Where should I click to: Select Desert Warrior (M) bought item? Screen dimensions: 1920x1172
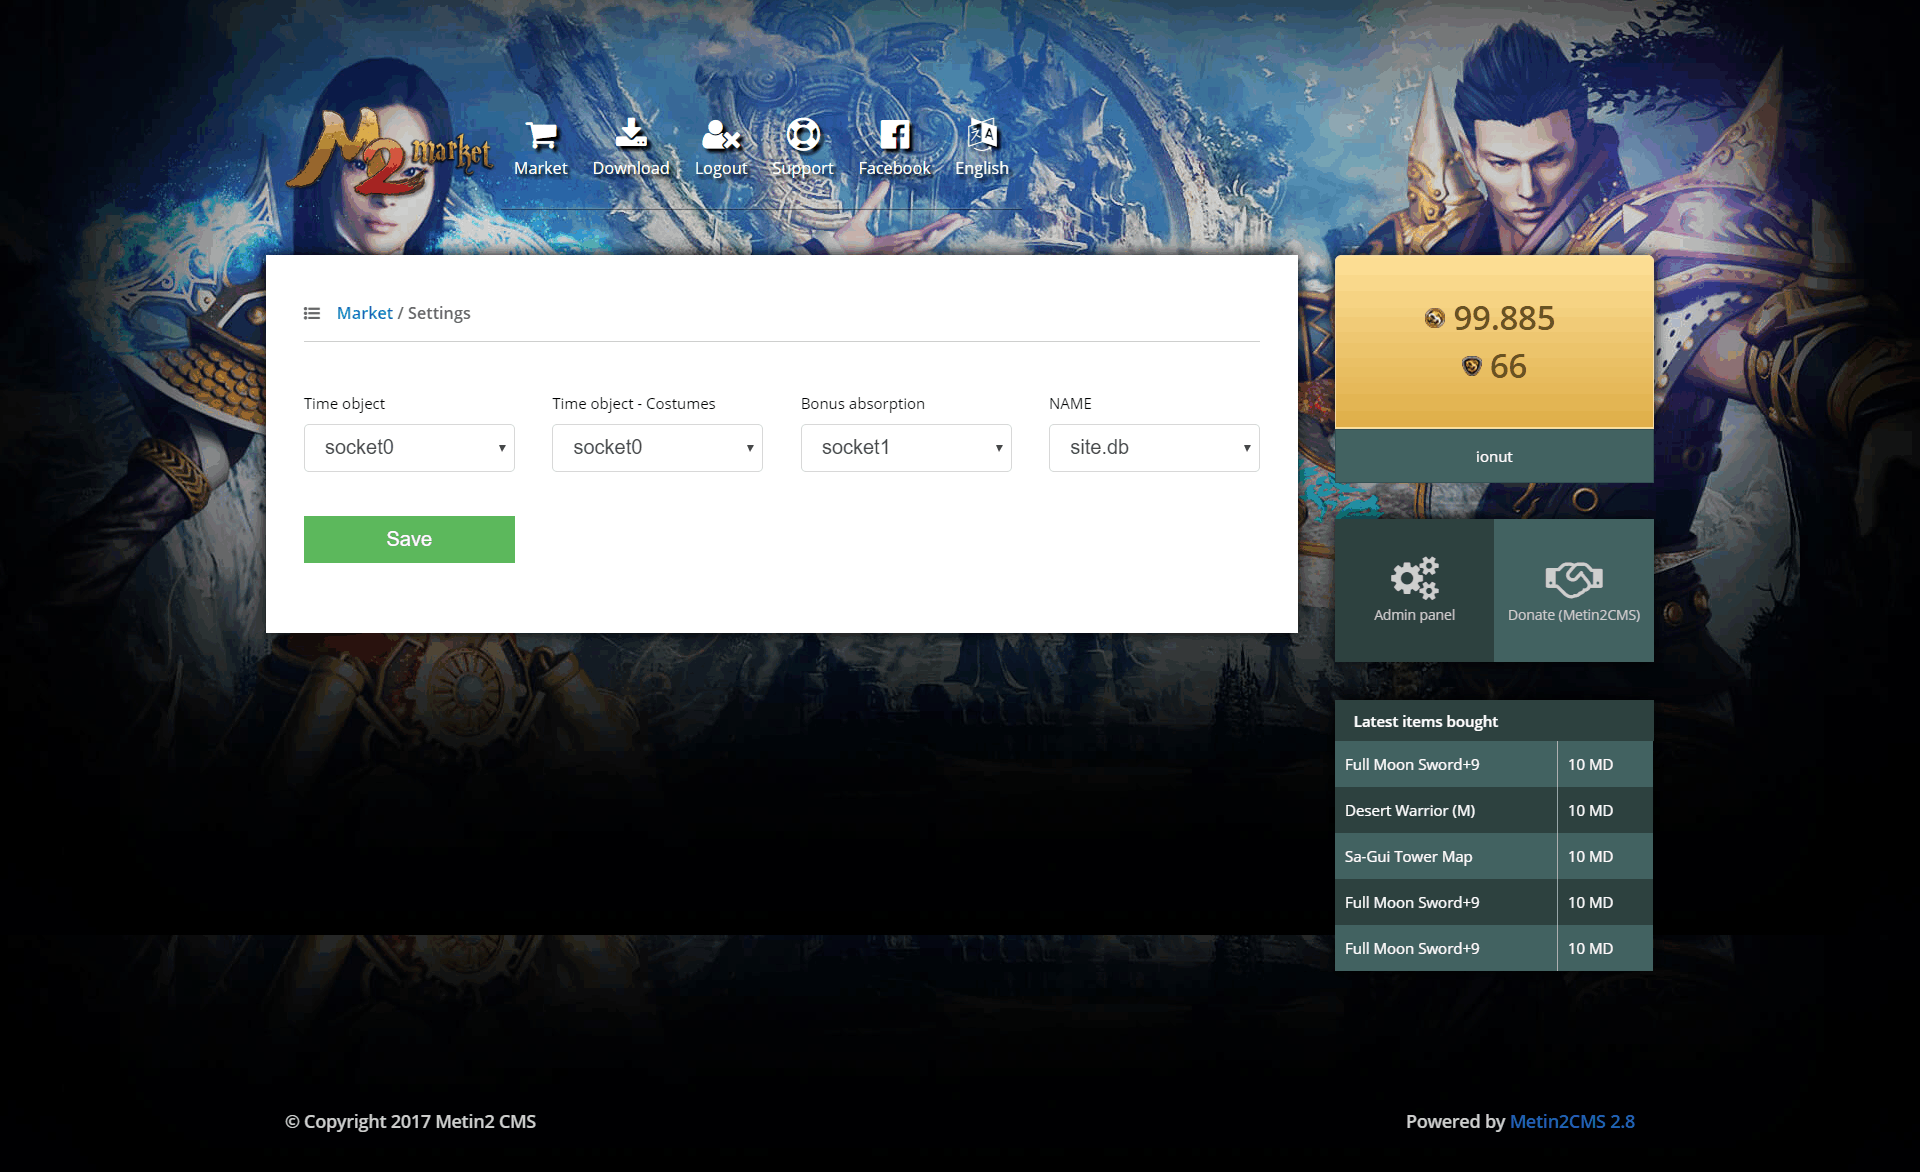point(1409,811)
